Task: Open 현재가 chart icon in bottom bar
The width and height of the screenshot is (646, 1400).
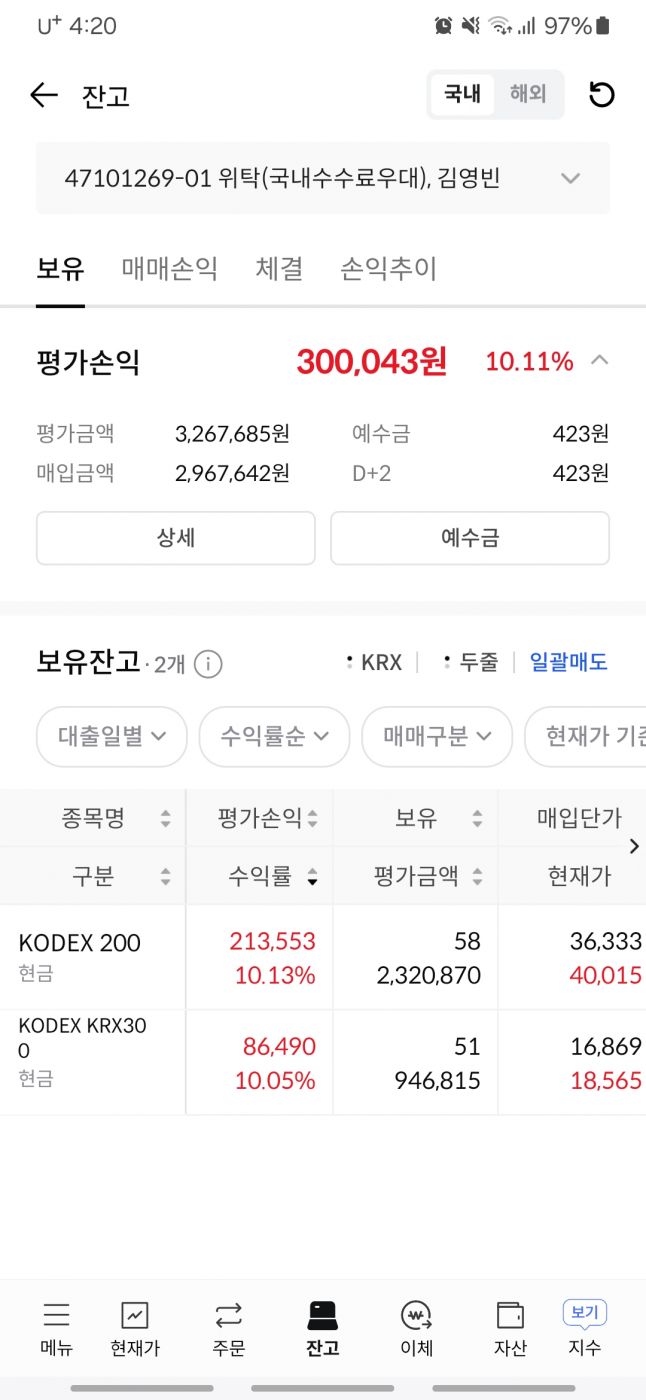Action: 135,1315
